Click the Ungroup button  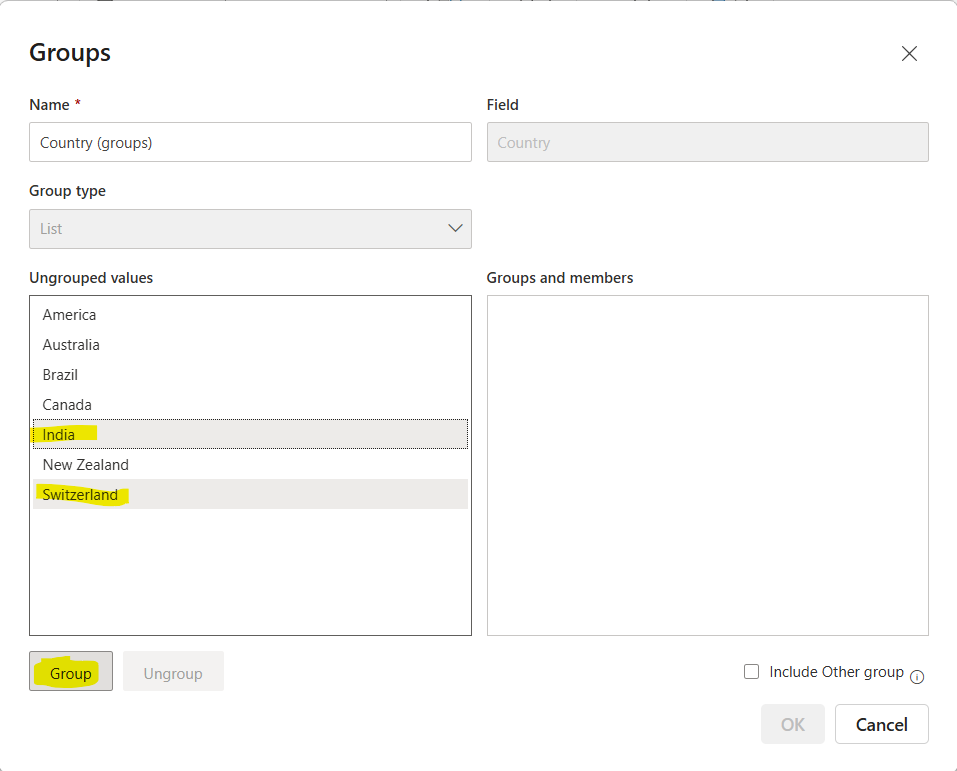[172, 671]
